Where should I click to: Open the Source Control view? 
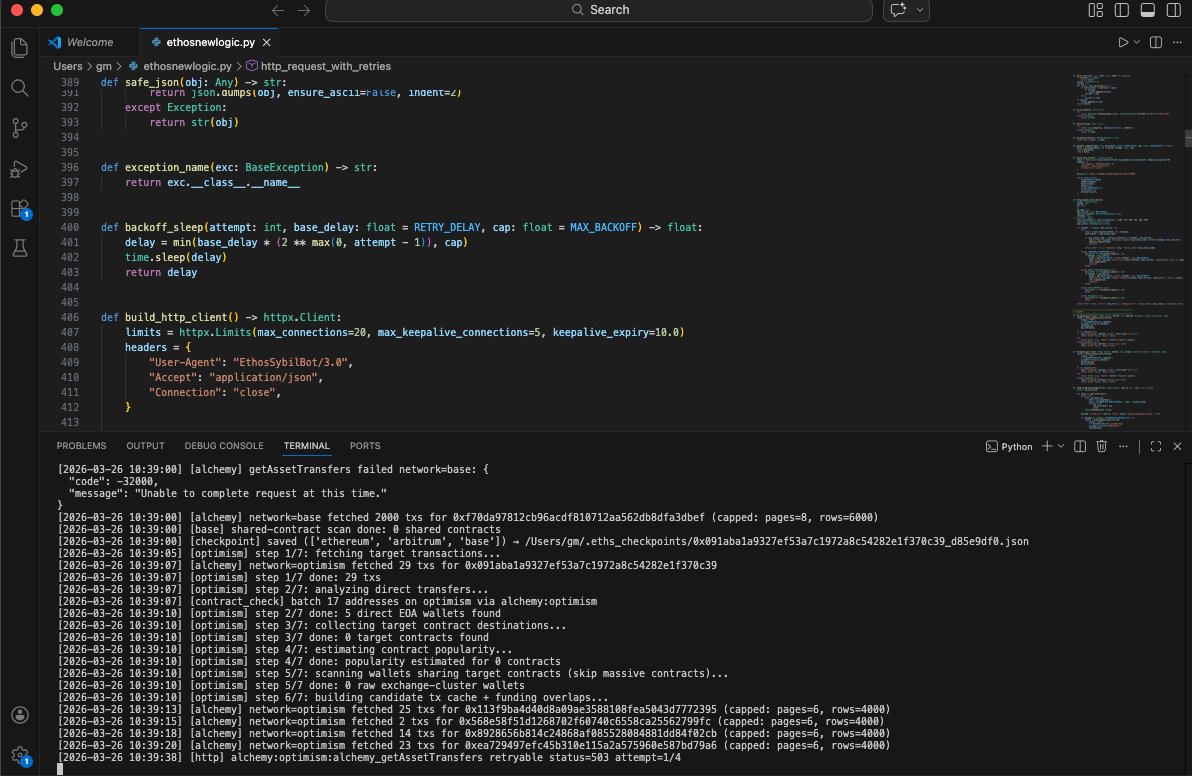(20, 128)
